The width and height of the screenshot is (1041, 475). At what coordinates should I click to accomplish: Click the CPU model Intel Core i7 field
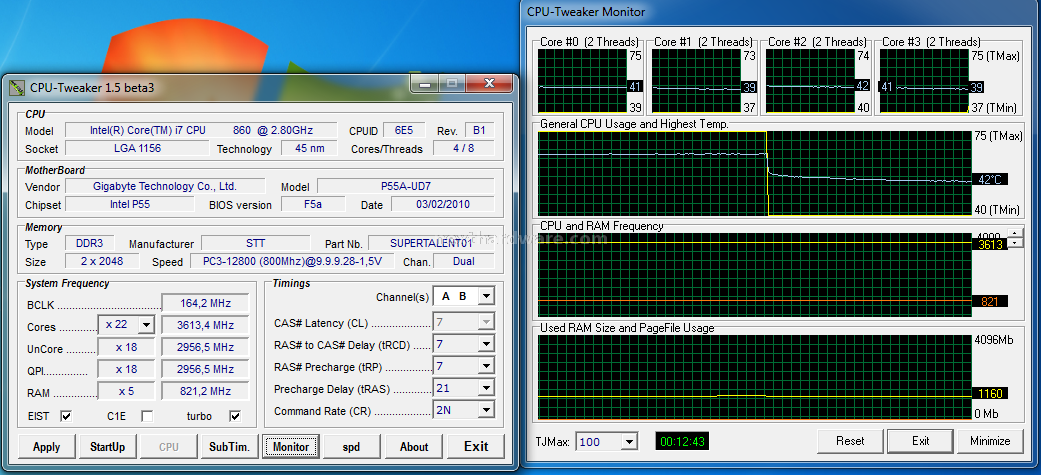201,130
